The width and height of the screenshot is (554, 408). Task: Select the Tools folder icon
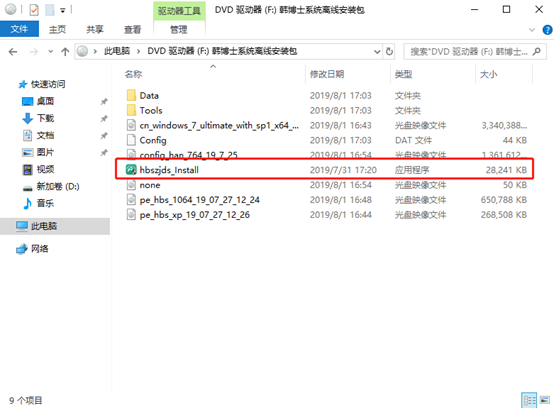click(x=131, y=110)
